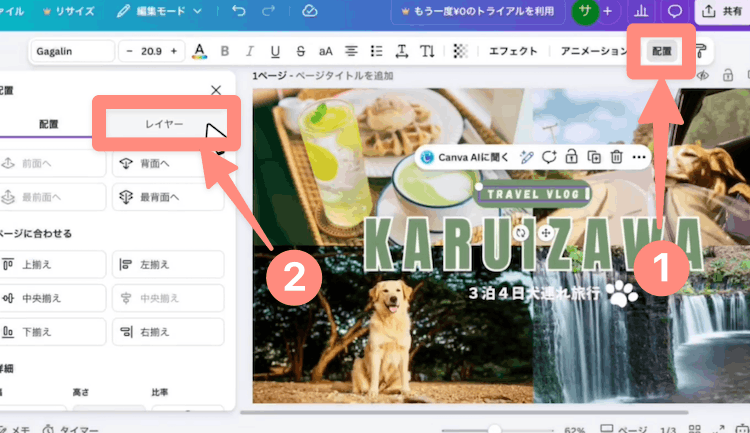Align to bottom with 下揃え
The width and height of the screenshot is (750, 433).
tap(53, 332)
